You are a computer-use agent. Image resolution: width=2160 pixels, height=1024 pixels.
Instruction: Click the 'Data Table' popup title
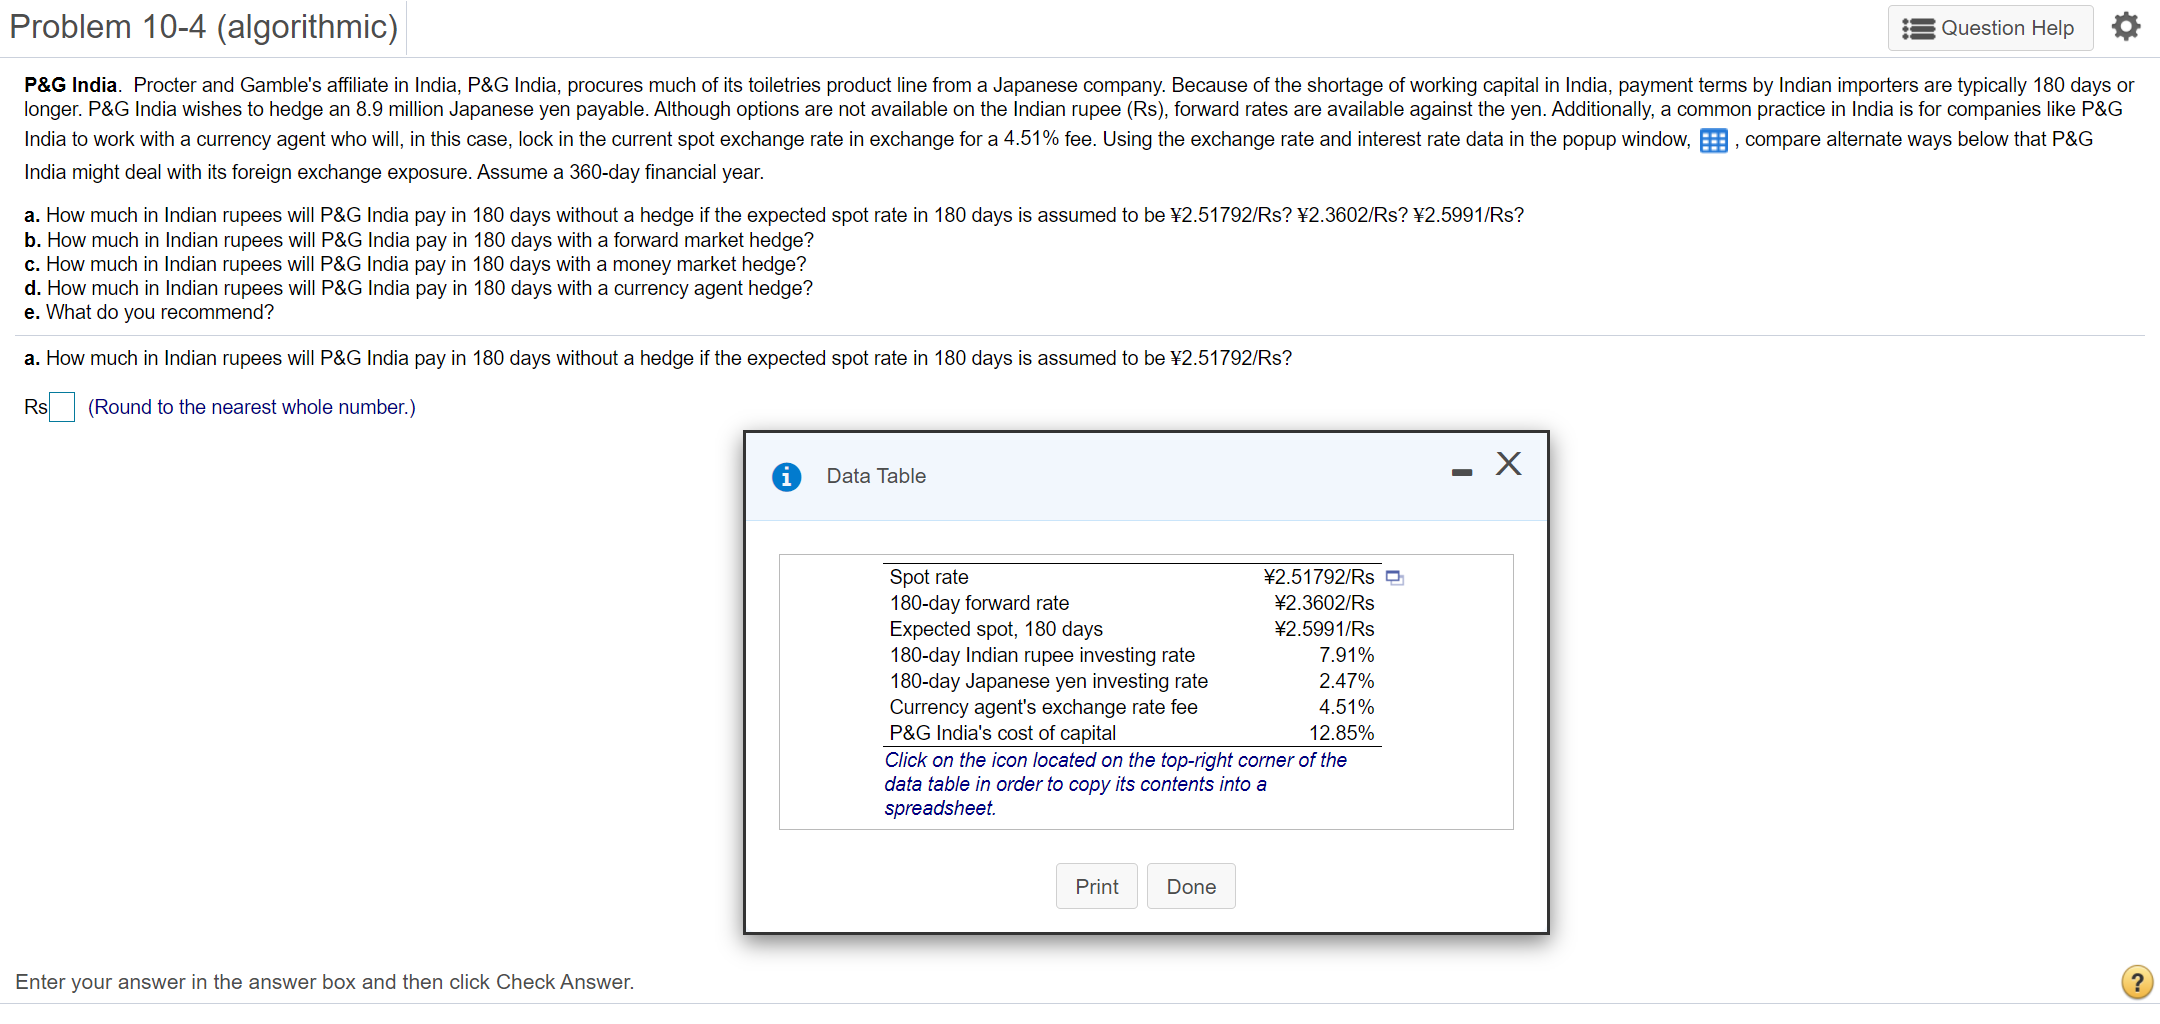876,476
